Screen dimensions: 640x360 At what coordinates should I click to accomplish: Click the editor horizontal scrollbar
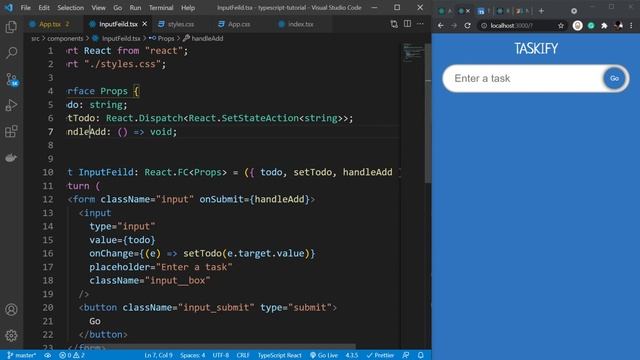tap(211, 347)
